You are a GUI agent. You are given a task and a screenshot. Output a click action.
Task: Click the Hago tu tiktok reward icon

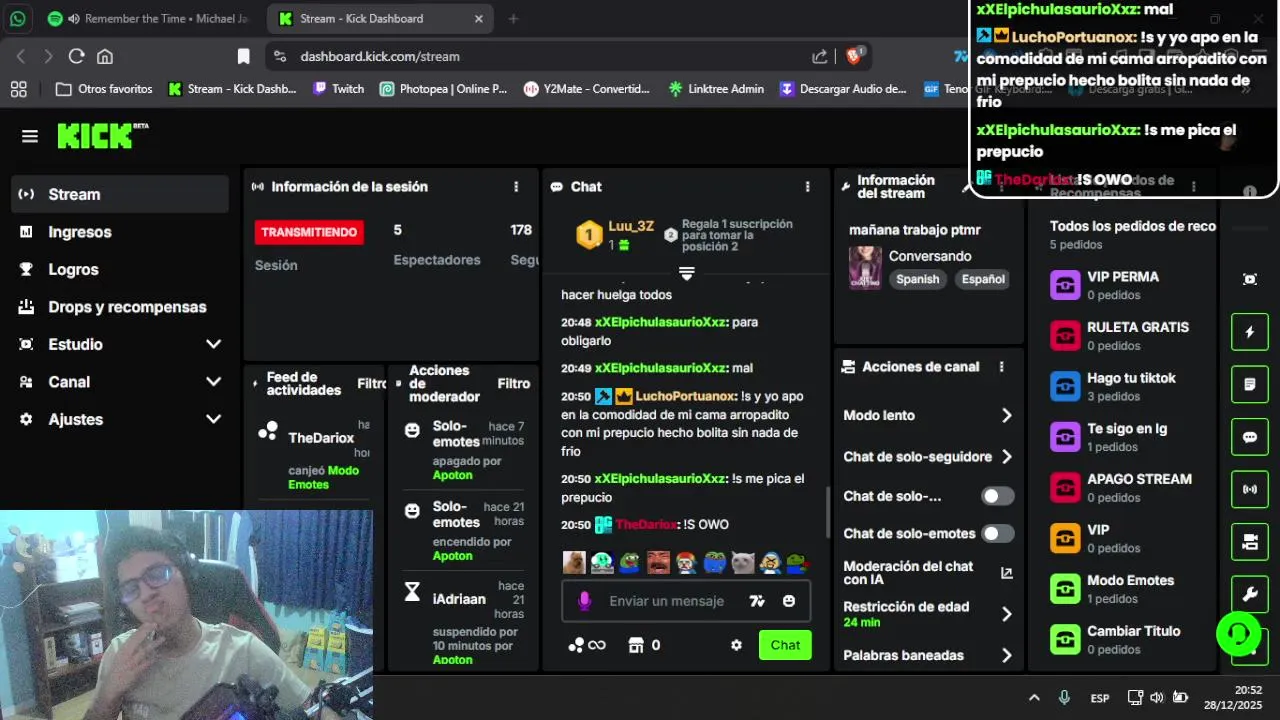pyautogui.click(x=1065, y=386)
